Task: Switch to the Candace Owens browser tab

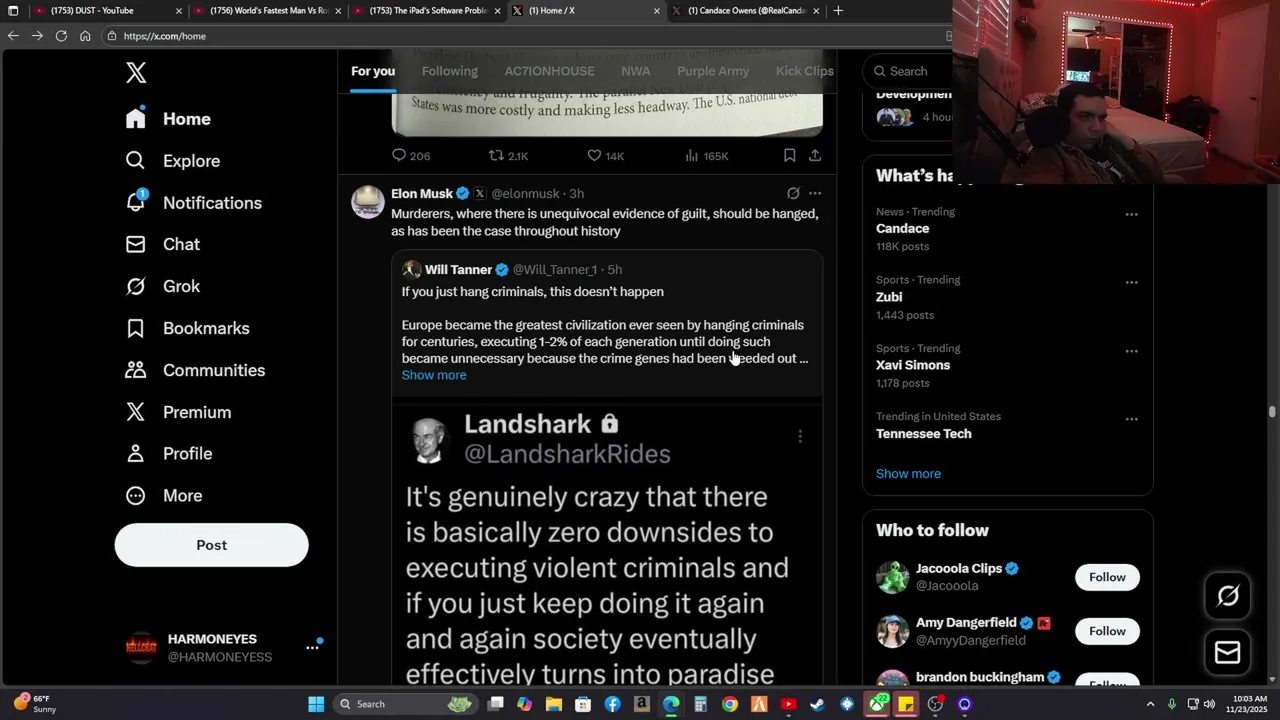Action: tap(746, 10)
